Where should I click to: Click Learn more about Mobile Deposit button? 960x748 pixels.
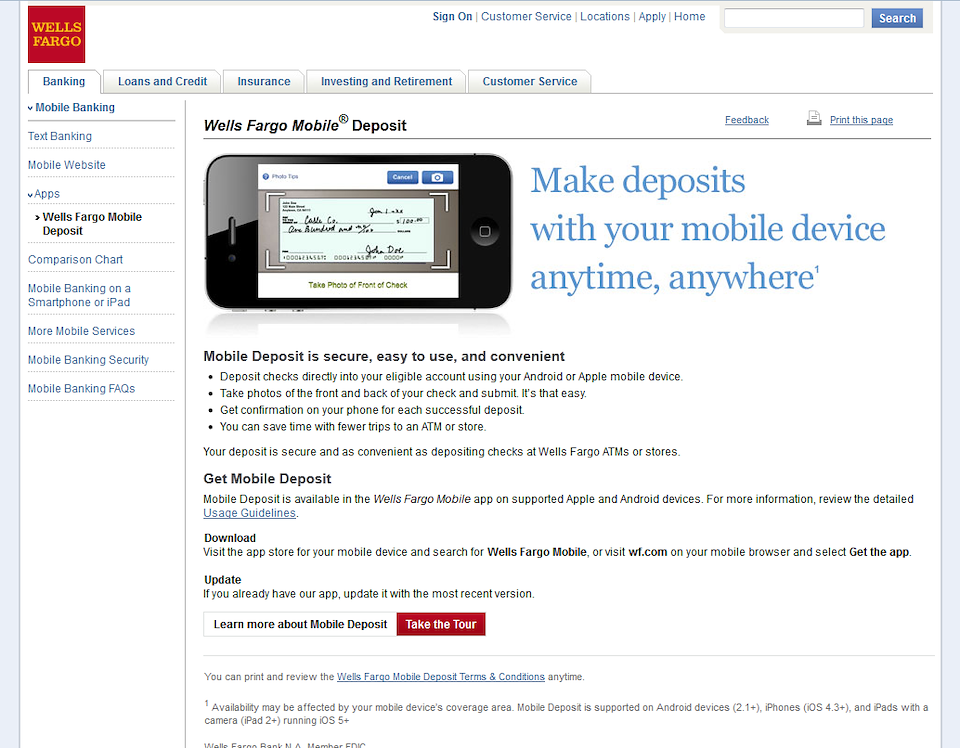pyautogui.click(x=300, y=624)
